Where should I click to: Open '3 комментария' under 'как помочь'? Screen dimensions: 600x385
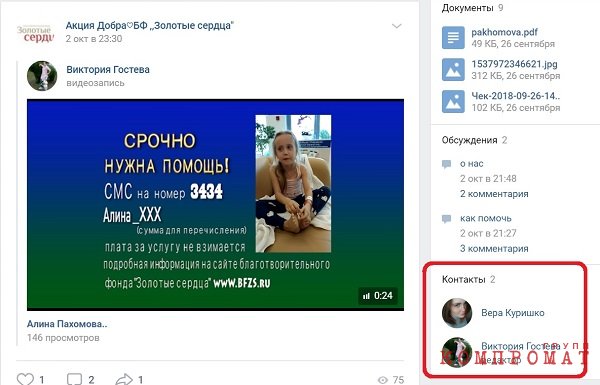pos(494,249)
